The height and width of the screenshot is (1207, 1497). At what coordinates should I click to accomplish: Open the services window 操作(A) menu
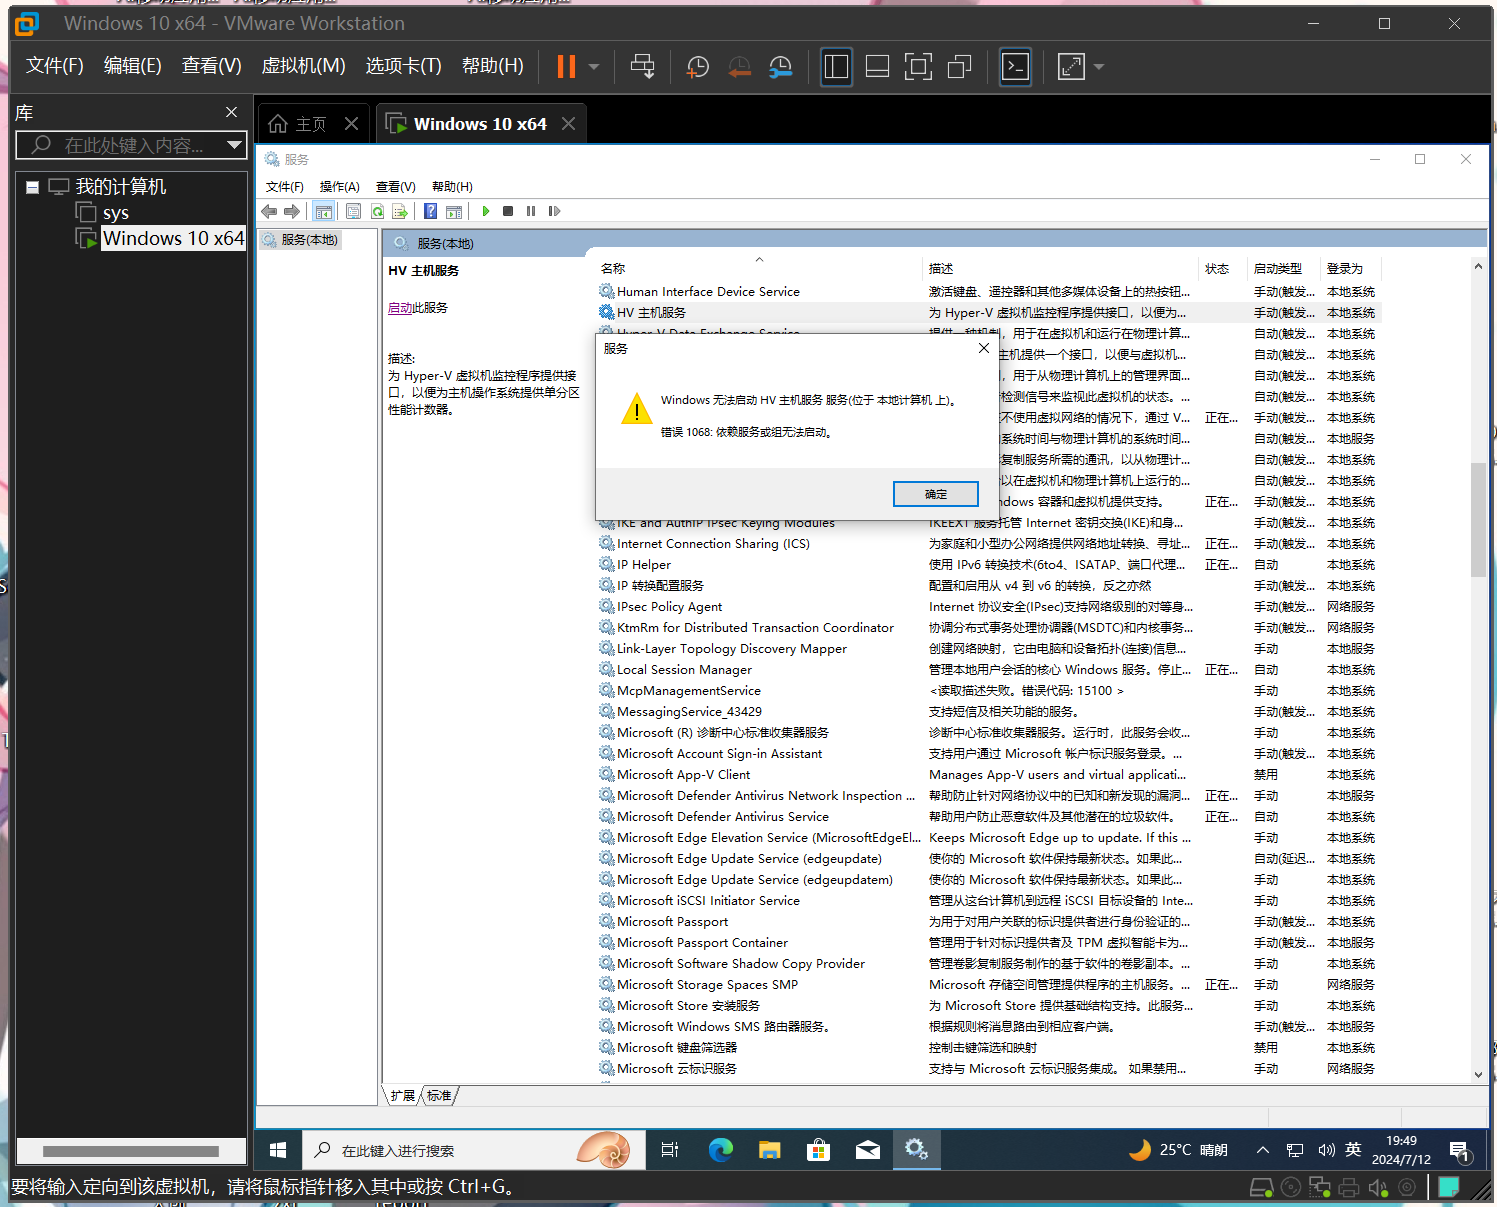tap(339, 187)
